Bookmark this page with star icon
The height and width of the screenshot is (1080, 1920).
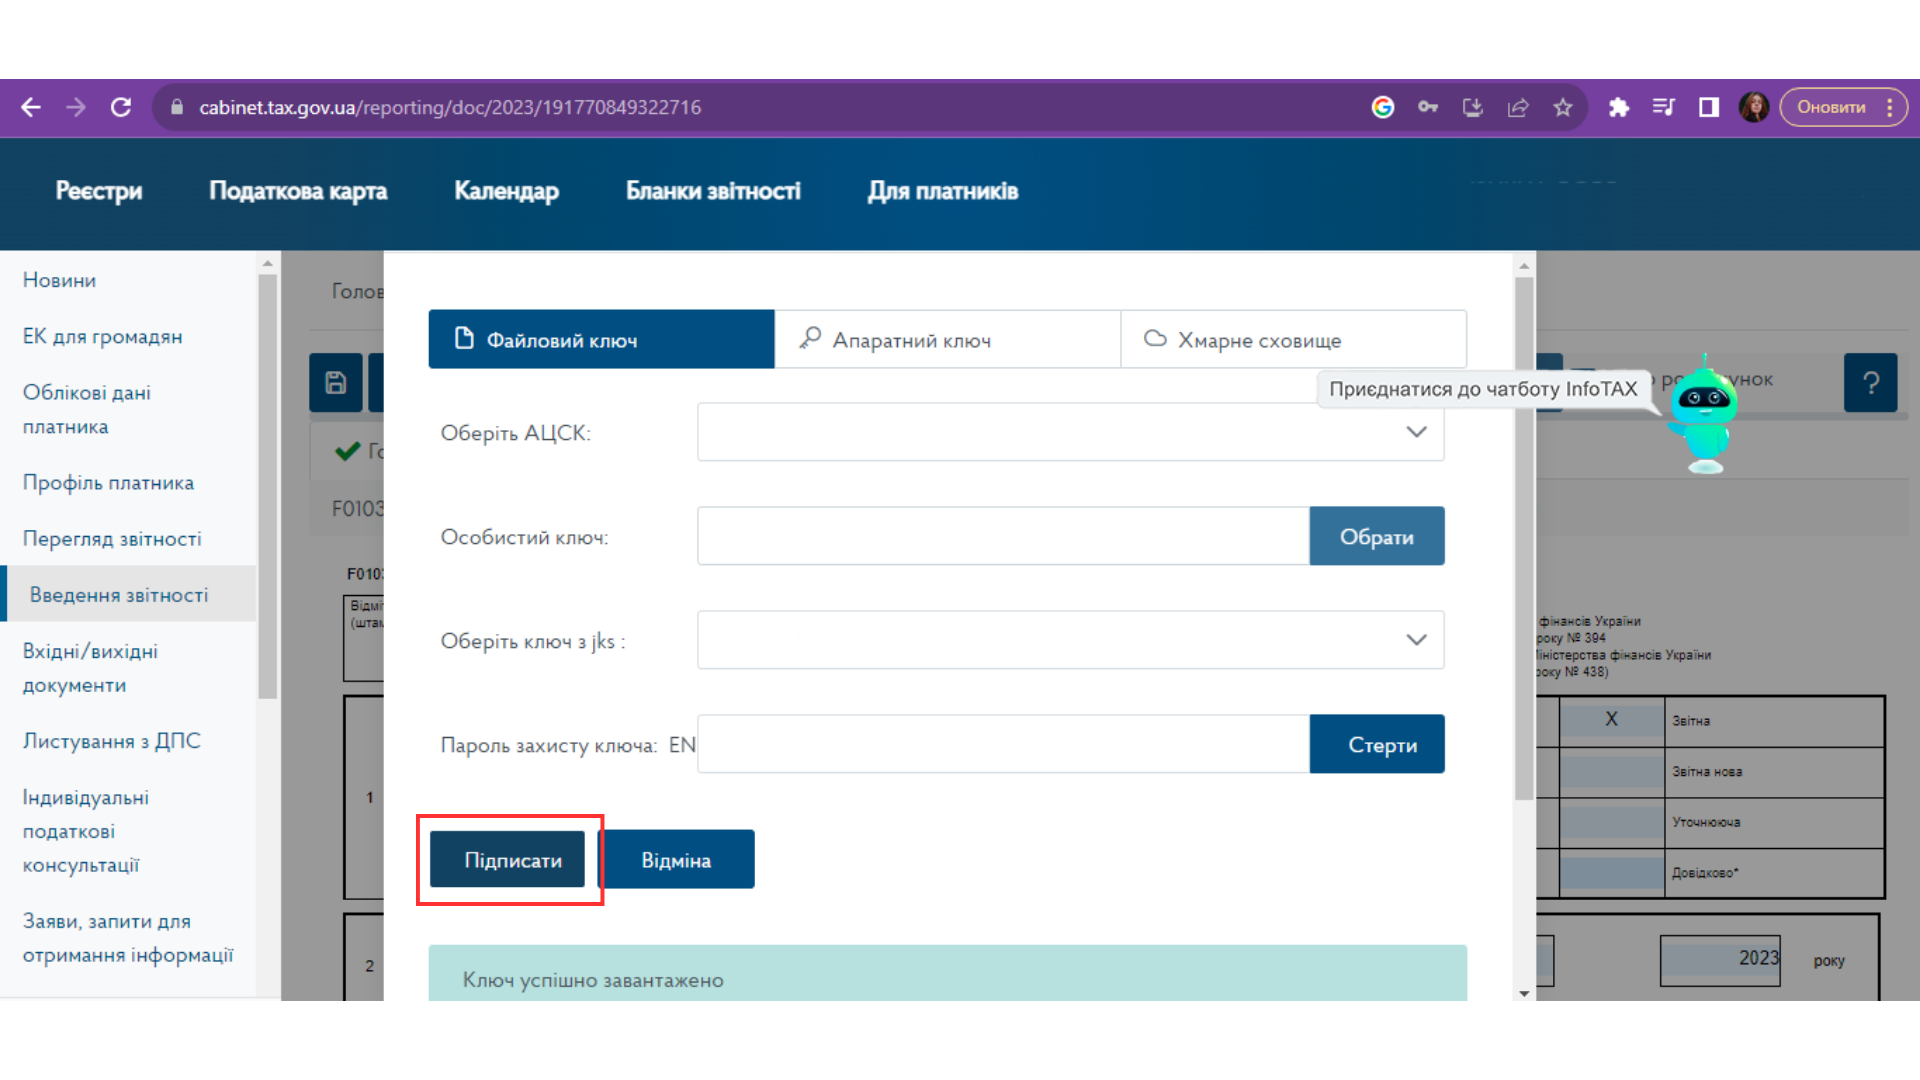tap(1563, 107)
